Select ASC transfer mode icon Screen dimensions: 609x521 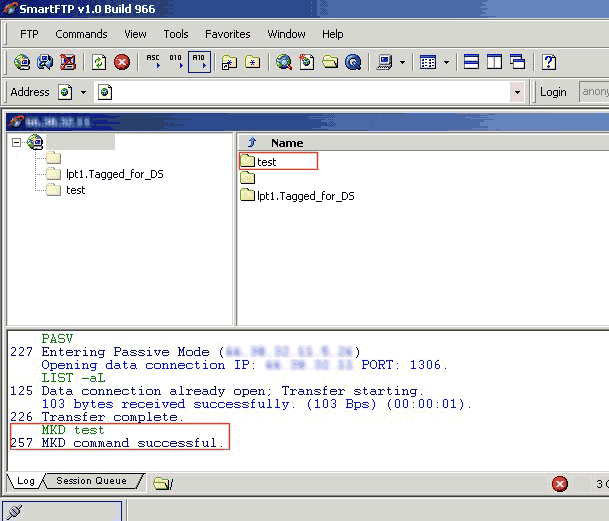[x=153, y=62]
